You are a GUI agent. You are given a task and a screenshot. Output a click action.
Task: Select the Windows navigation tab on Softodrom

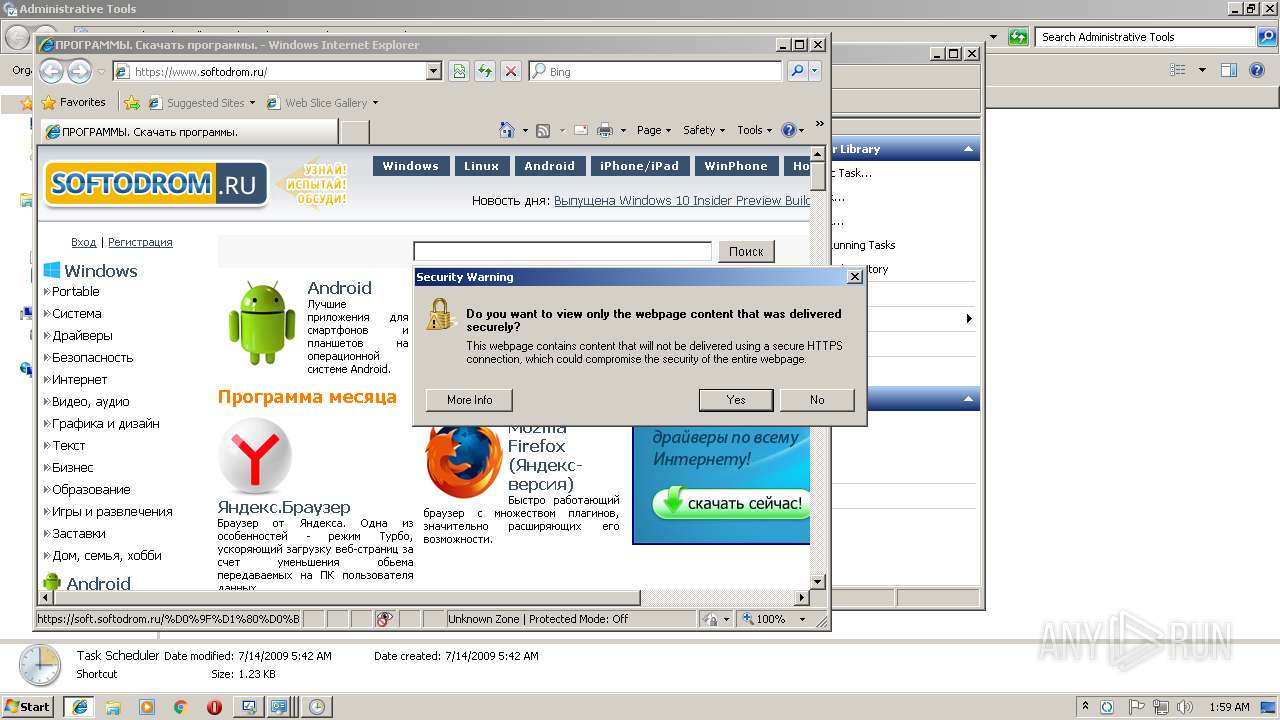pyautogui.click(x=410, y=166)
